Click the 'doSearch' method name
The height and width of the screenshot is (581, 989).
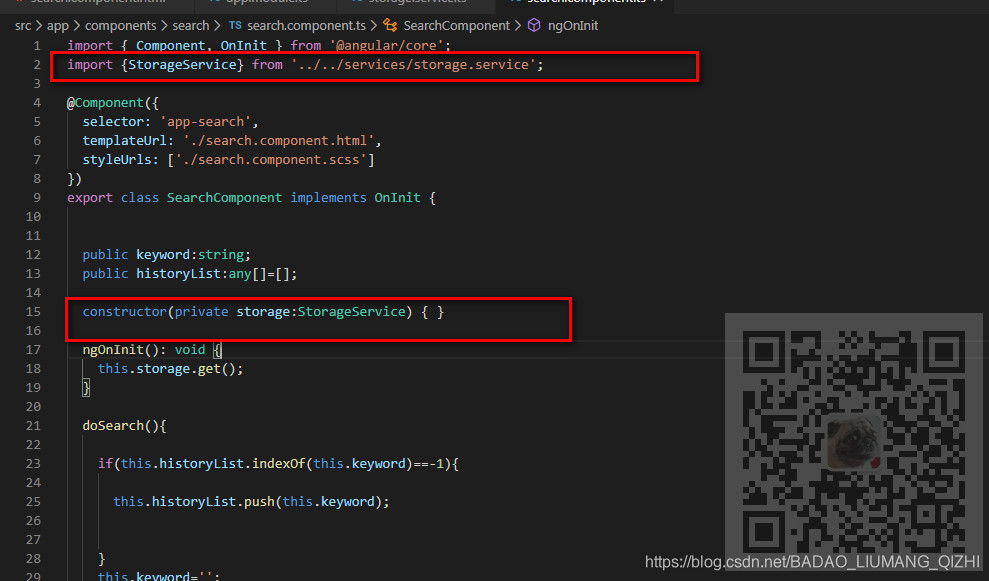(x=113, y=426)
